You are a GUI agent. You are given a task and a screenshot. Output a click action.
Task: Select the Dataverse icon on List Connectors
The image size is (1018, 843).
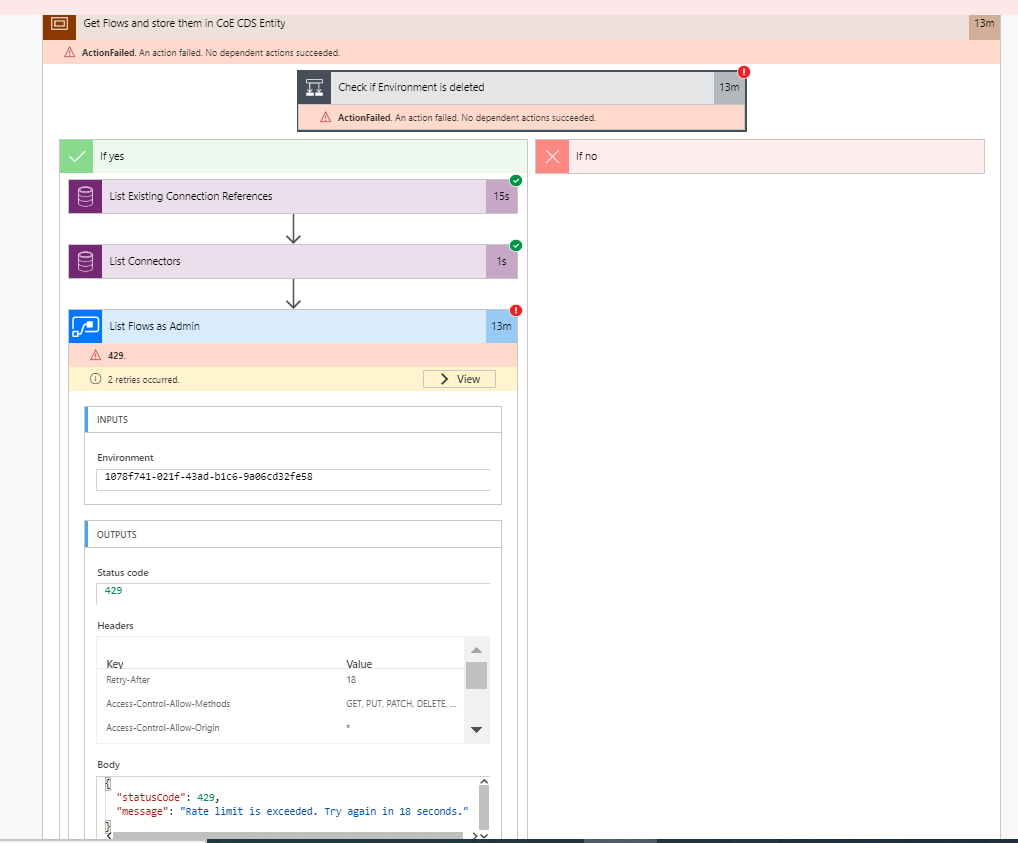click(85, 261)
